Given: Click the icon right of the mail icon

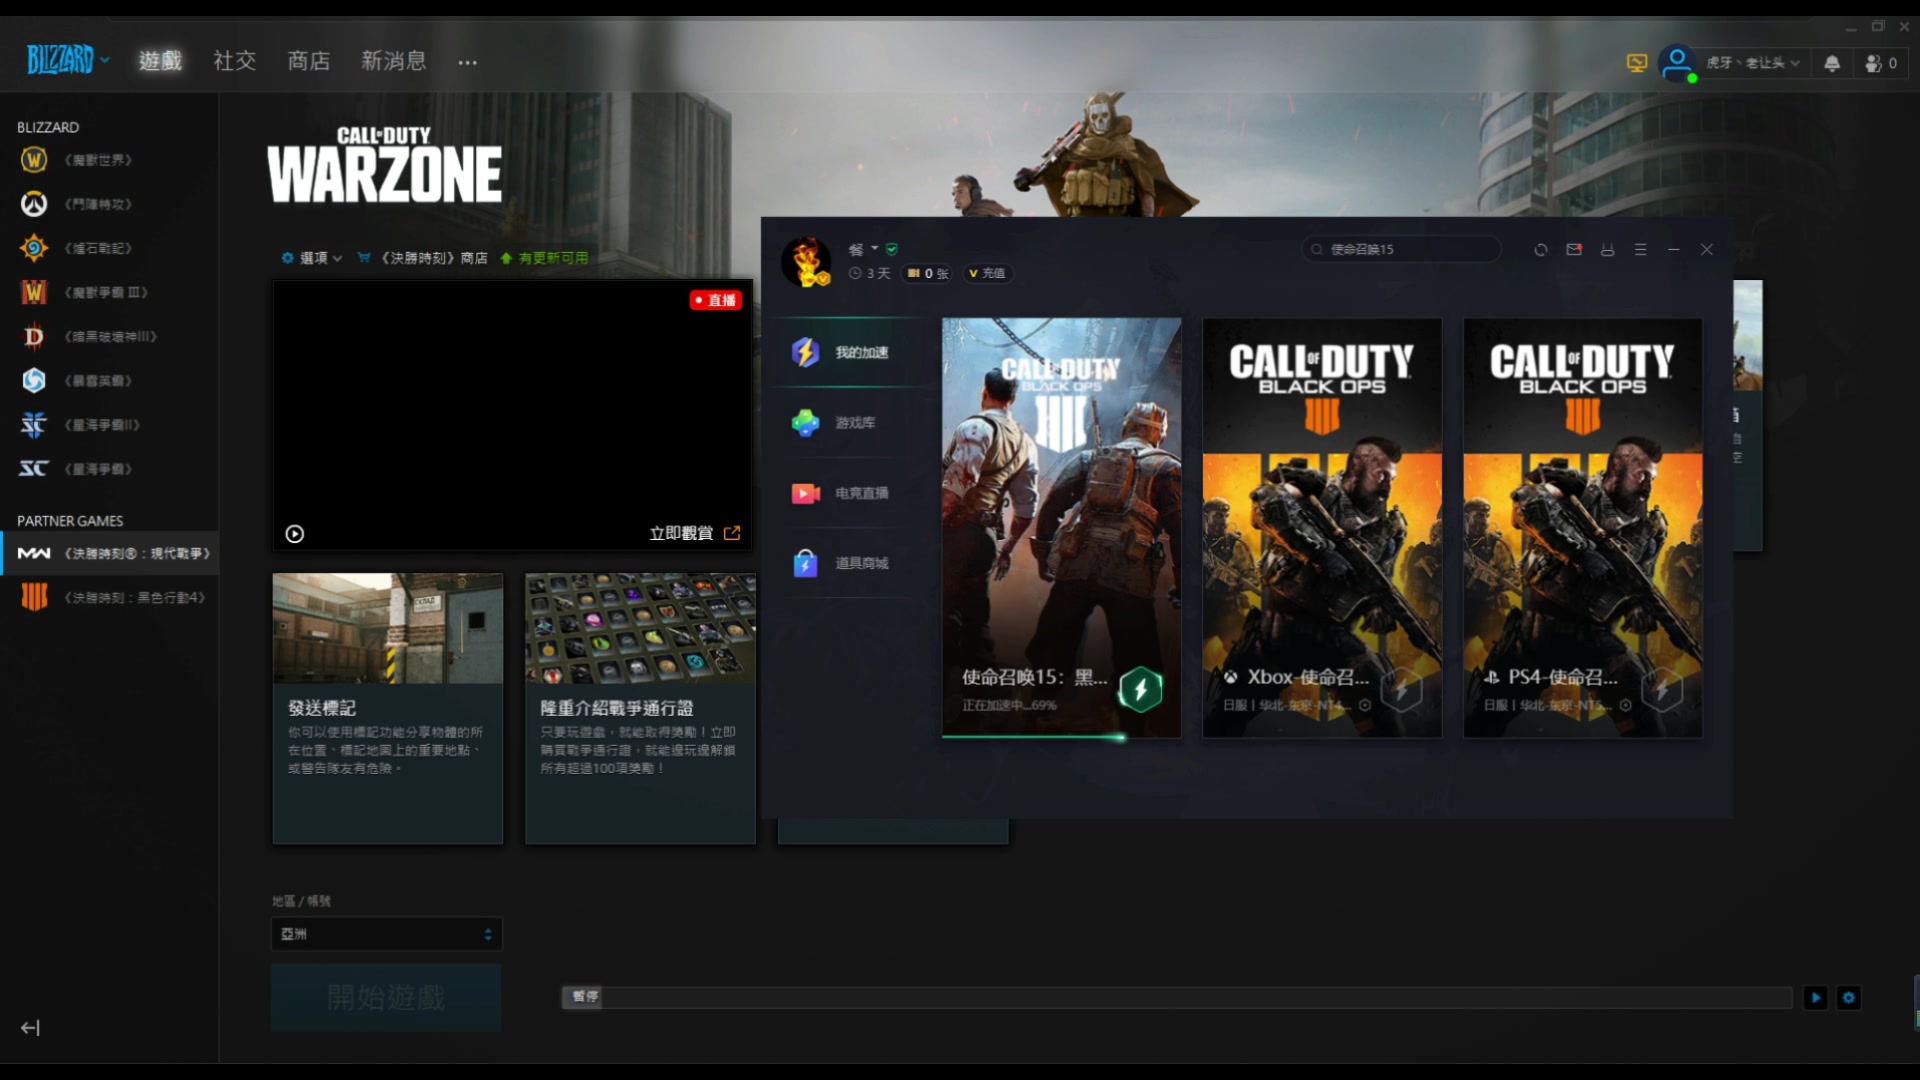Looking at the screenshot, I should [x=1607, y=250].
